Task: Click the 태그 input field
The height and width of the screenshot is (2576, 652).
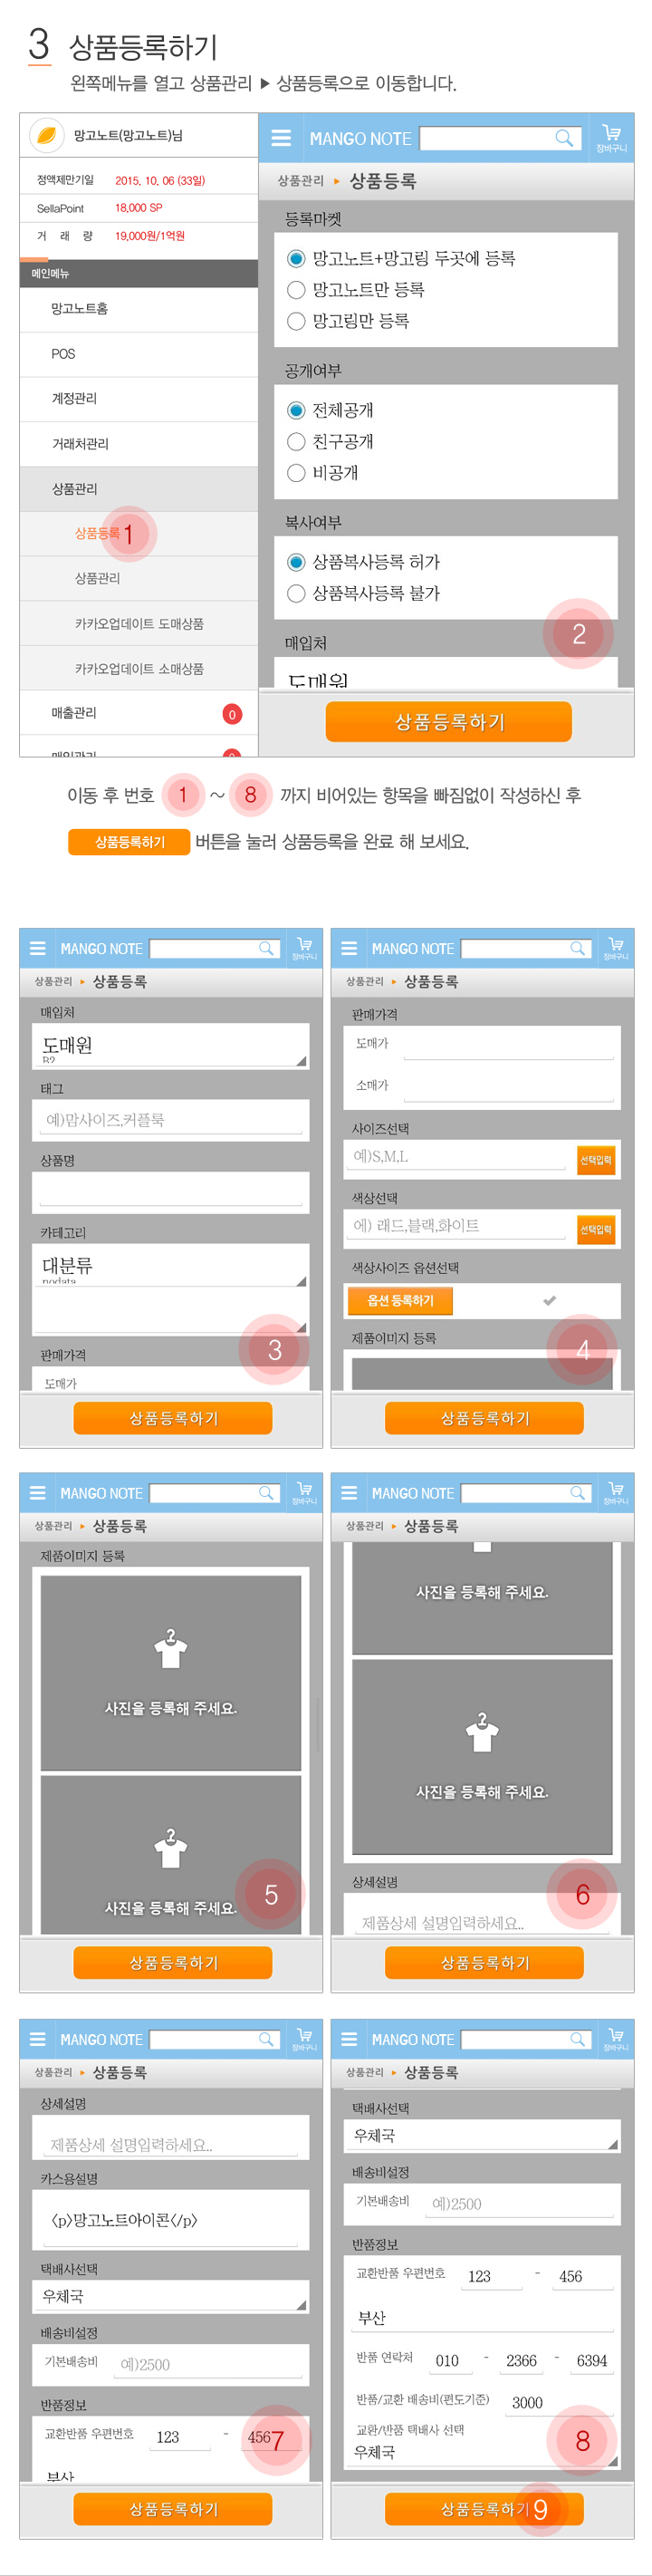Action: click(x=171, y=1120)
